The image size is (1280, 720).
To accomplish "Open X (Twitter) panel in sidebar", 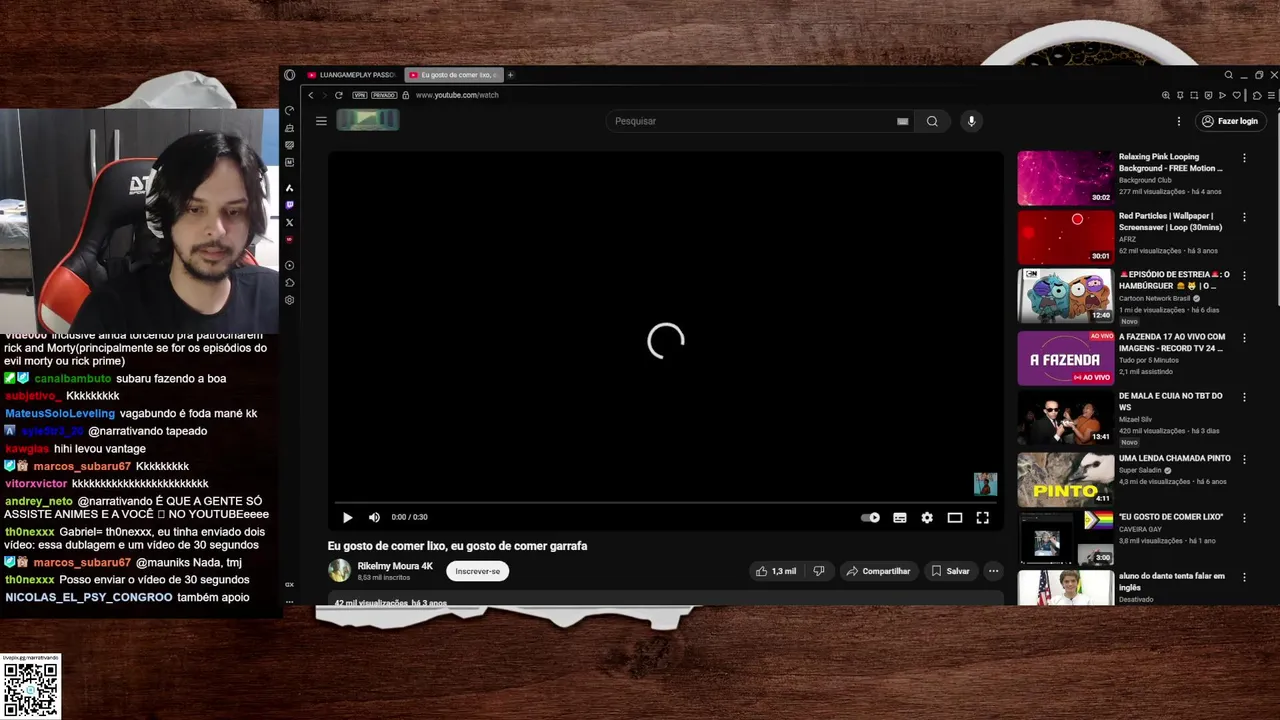I will [290, 222].
